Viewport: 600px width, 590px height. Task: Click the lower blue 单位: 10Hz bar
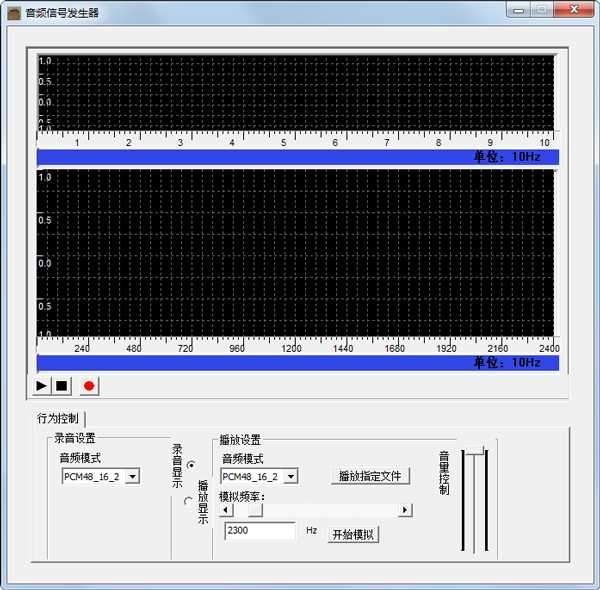pos(298,363)
